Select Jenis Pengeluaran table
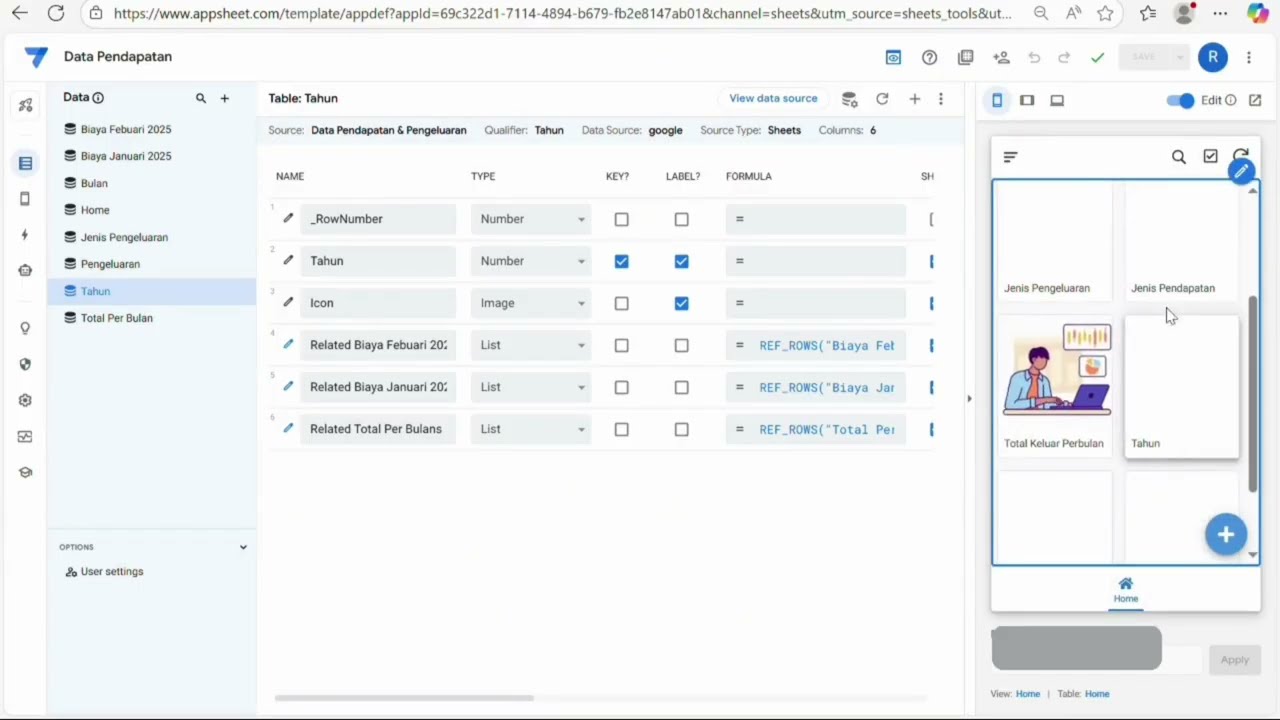The width and height of the screenshot is (1280, 720). pyautogui.click(x=124, y=237)
